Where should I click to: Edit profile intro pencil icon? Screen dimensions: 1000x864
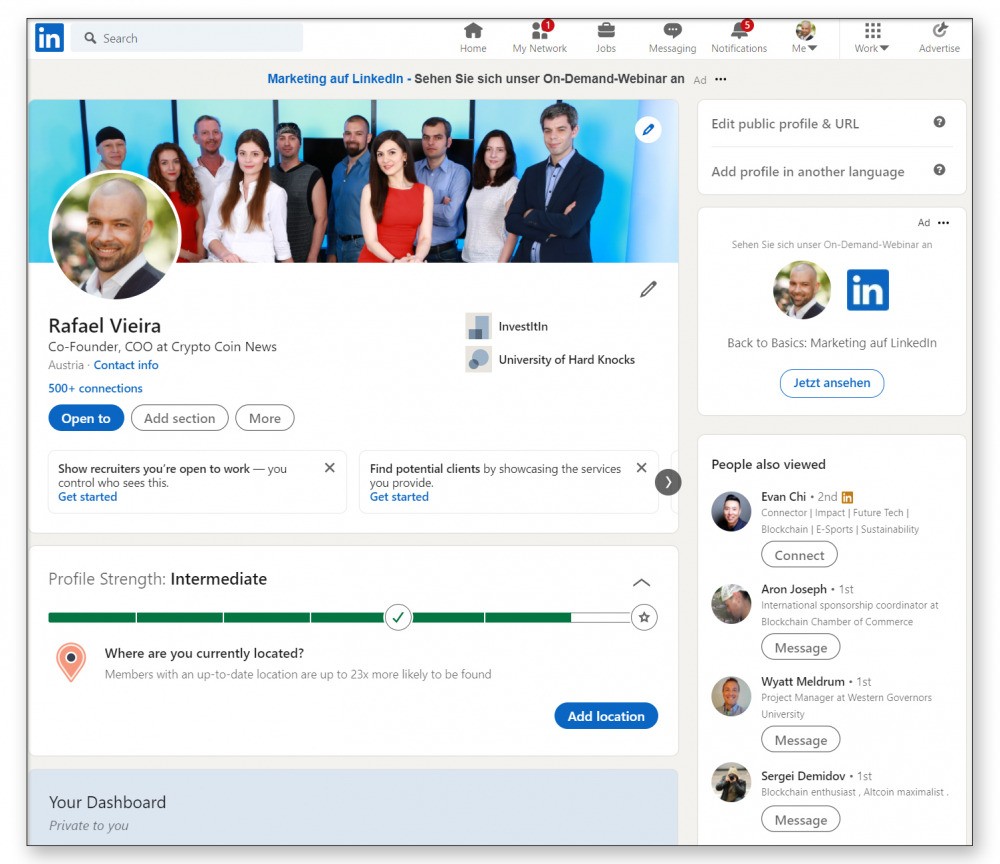point(648,289)
